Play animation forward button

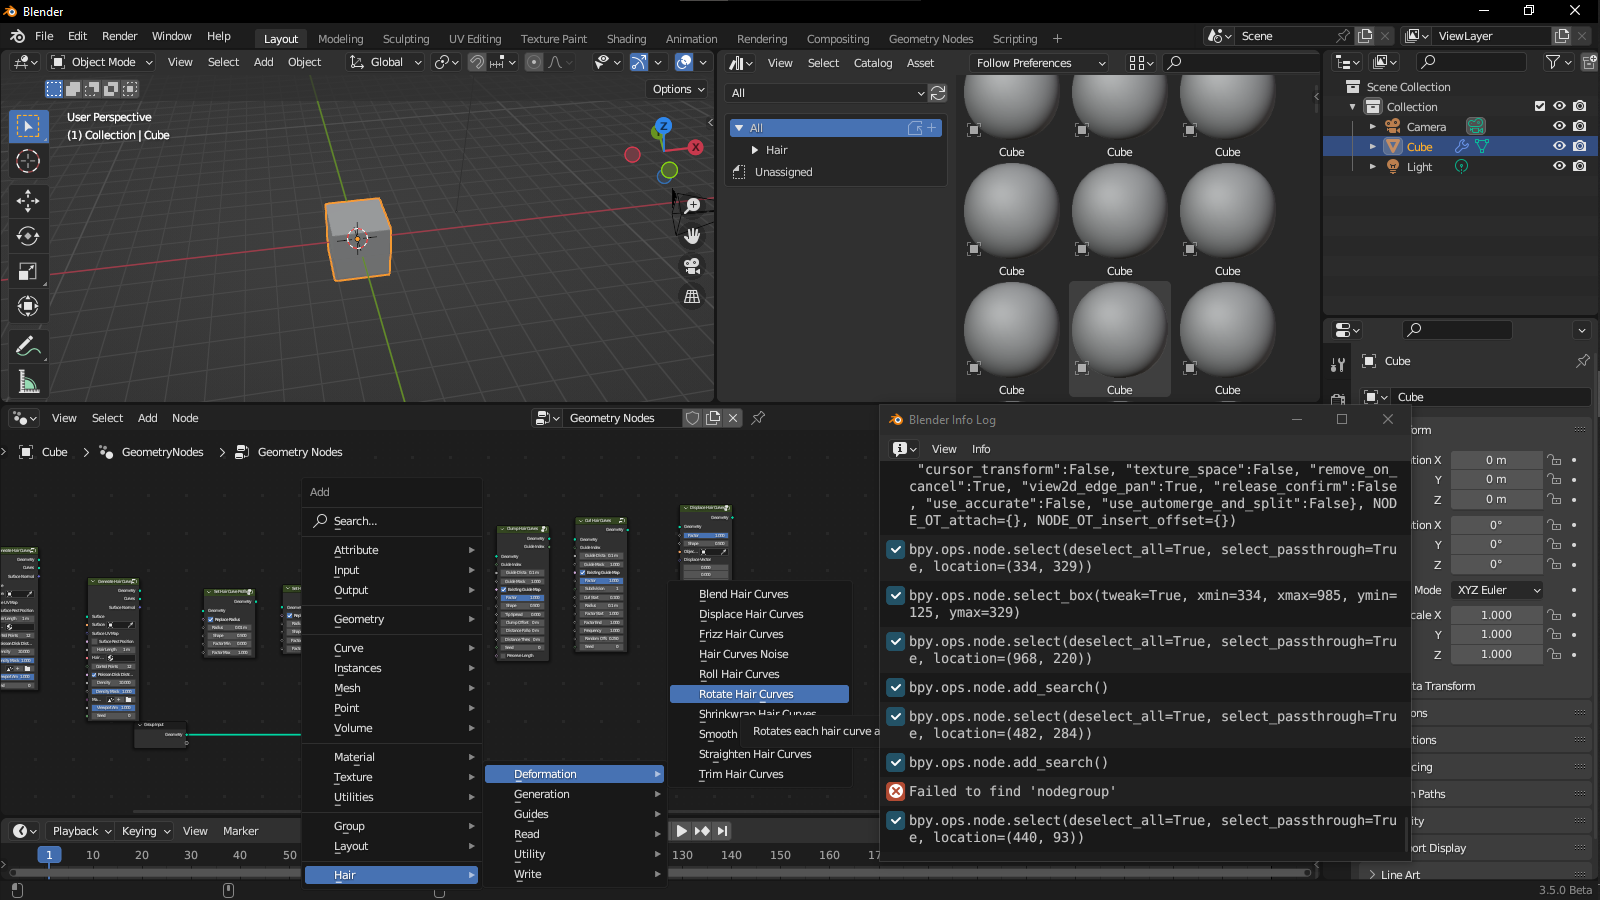coord(681,831)
